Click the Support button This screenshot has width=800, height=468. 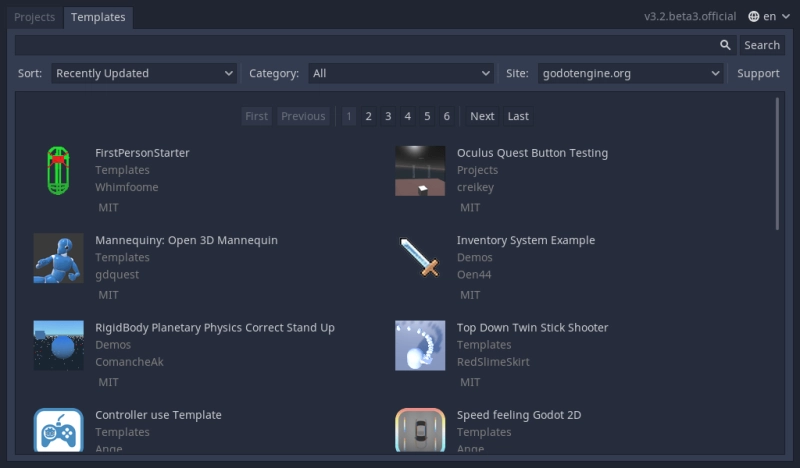(x=758, y=73)
